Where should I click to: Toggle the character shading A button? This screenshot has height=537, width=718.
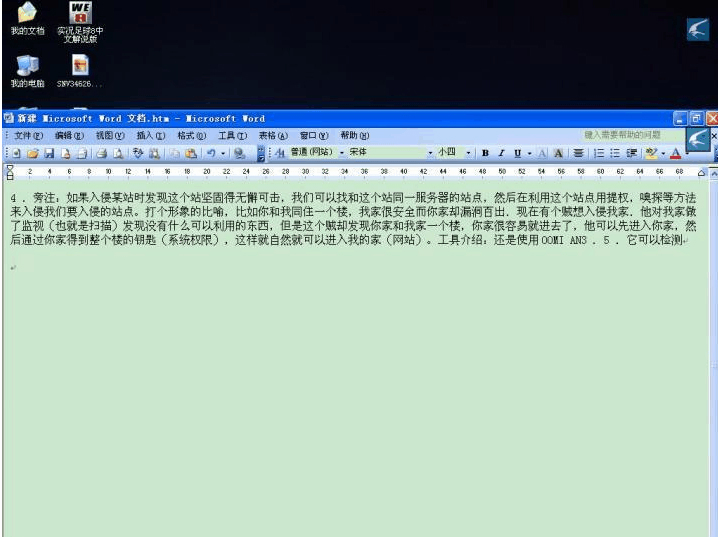[558, 153]
